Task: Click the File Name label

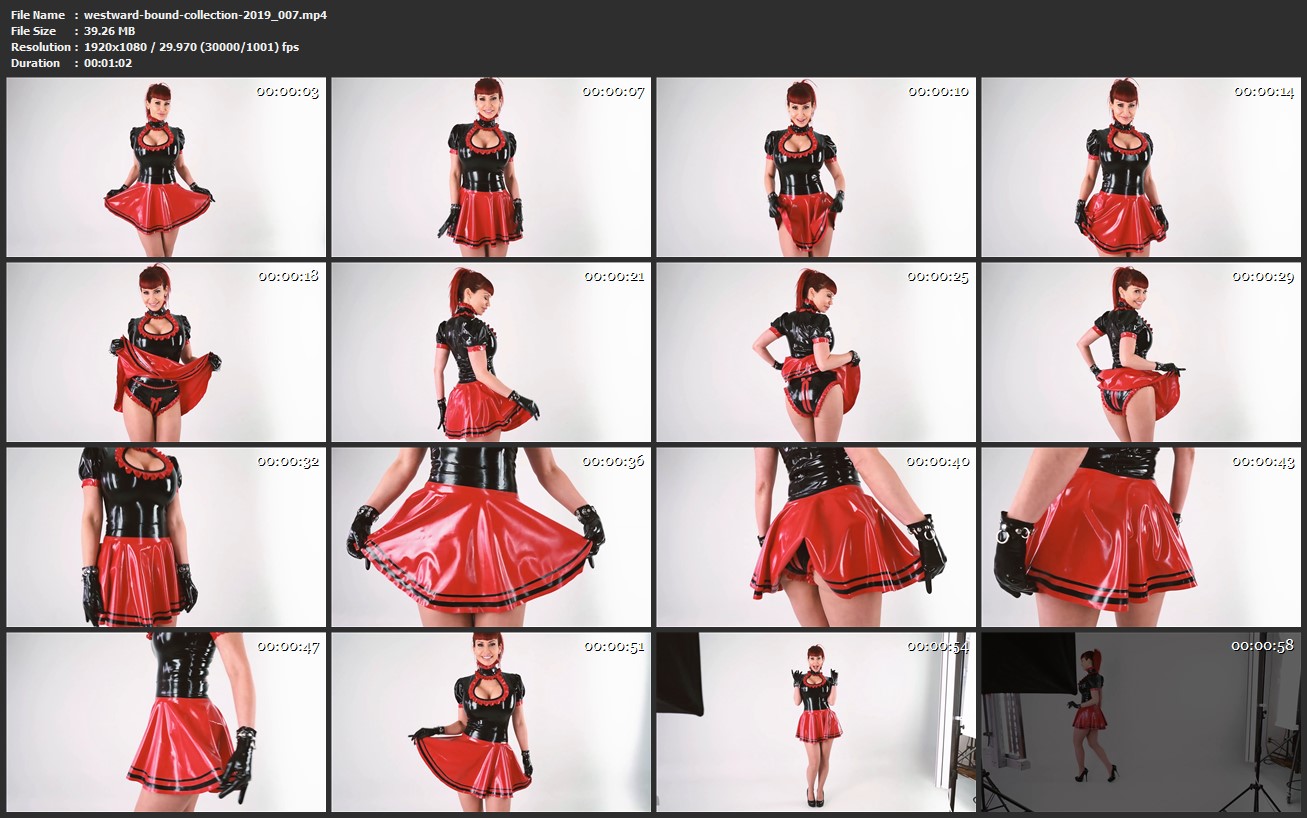Action: pyautogui.click(x=38, y=15)
